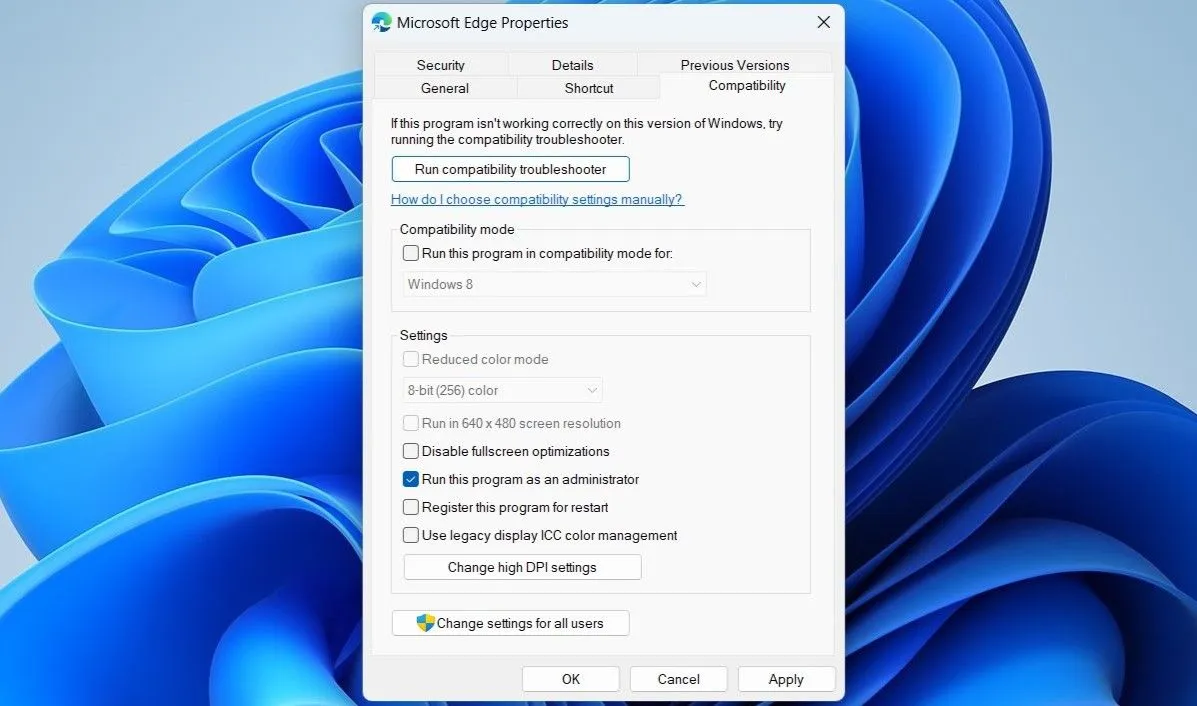Enable 'Disable fullscreen optimizations' checkbox

tap(411, 451)
